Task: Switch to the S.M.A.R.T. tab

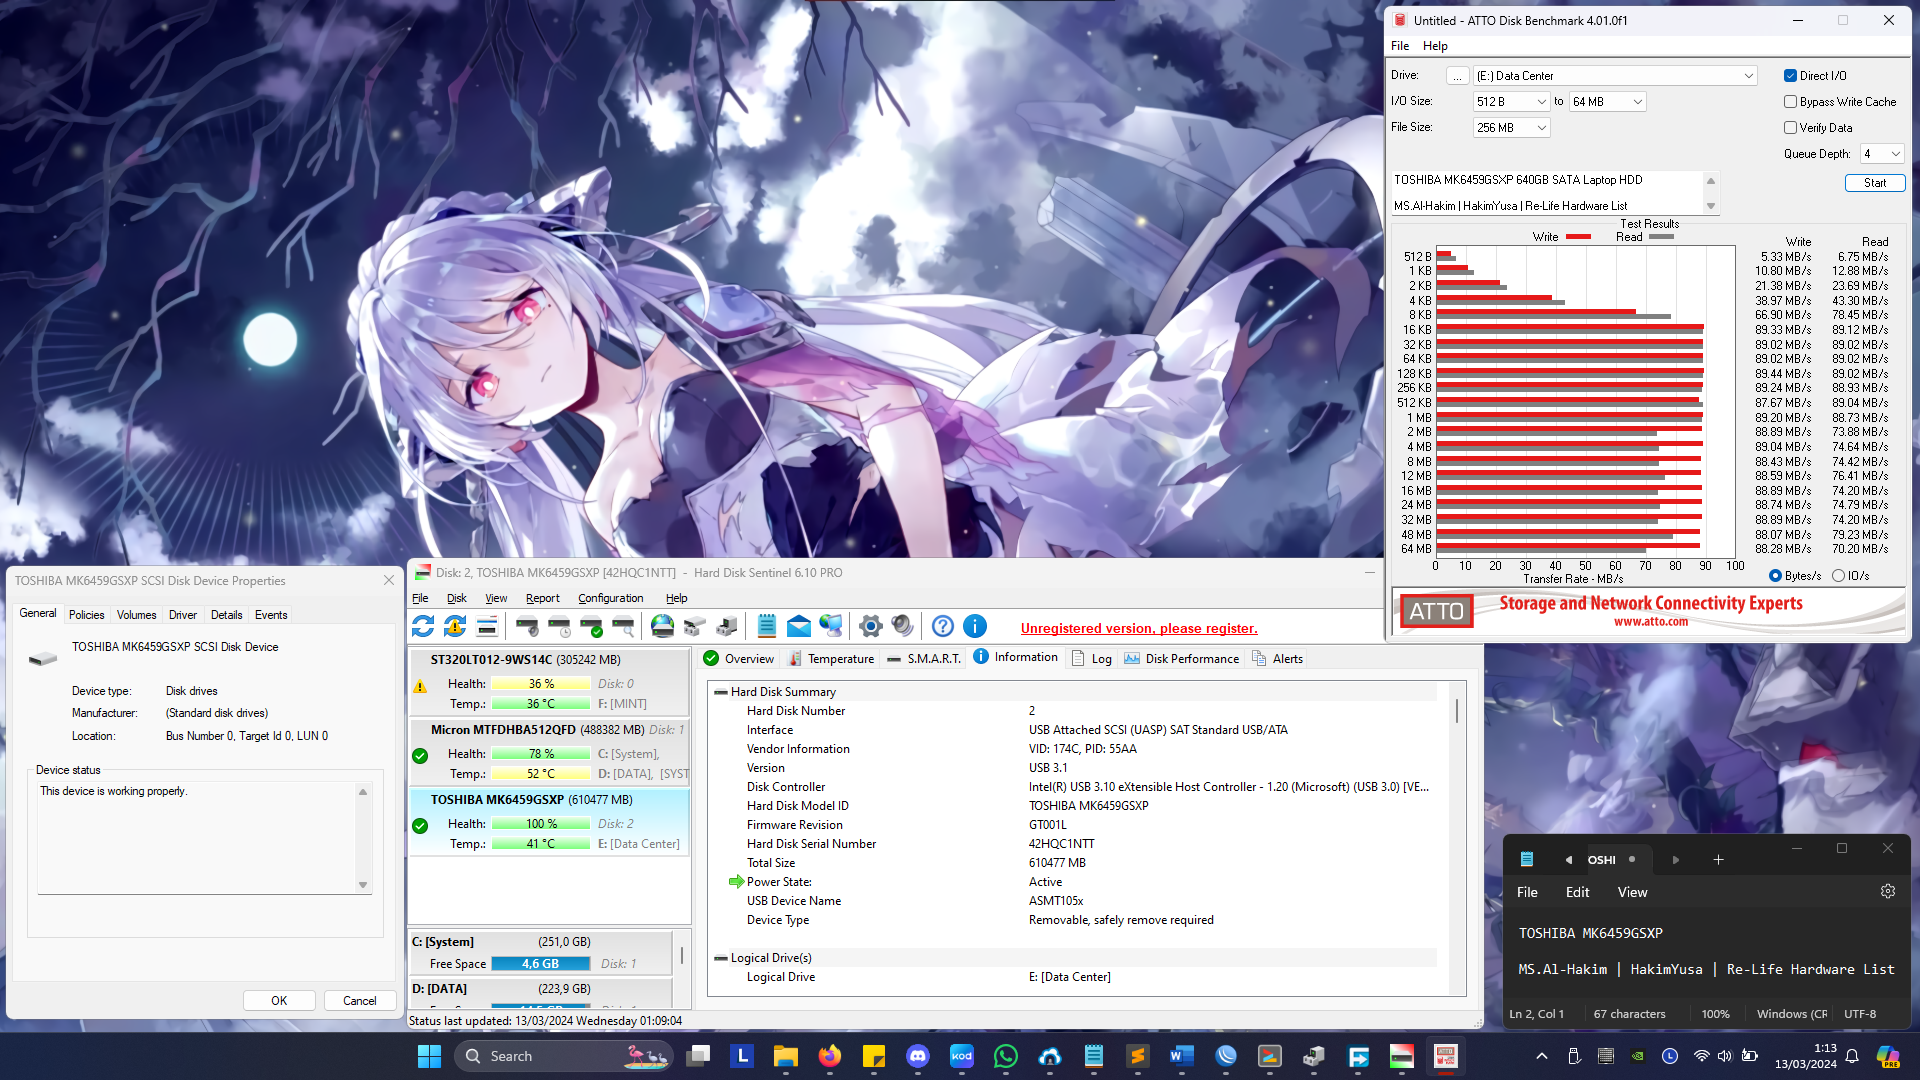Action: click(x=924, y=659)
